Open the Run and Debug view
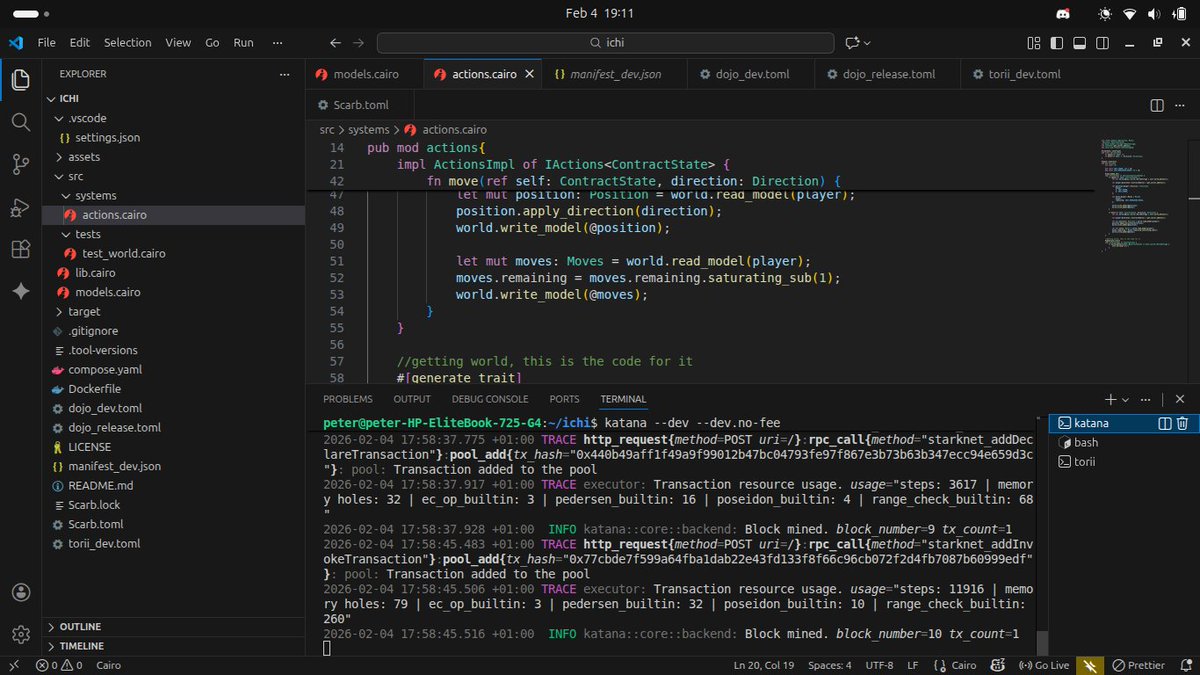 point(20,207)
